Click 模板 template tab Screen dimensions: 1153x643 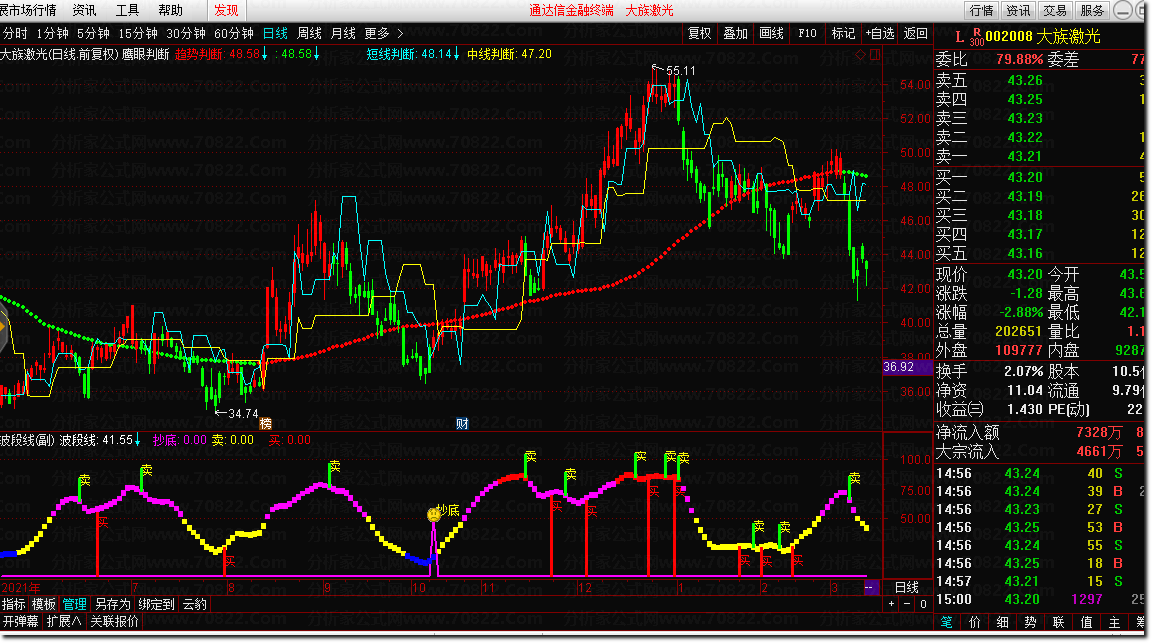[44, 605]
